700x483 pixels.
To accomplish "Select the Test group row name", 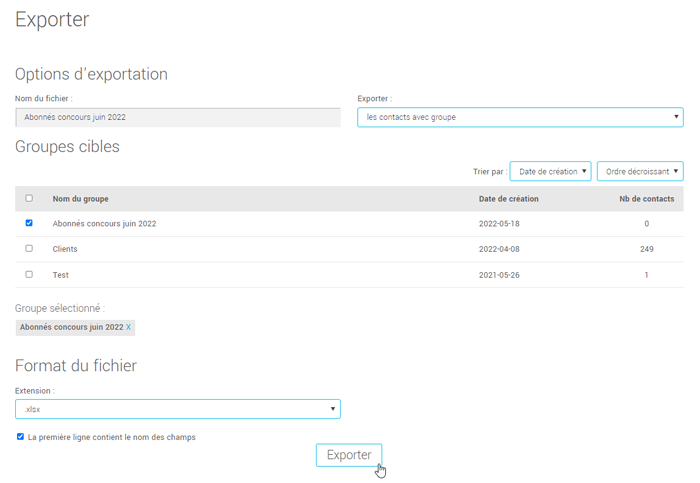I will tap(60, 275).
